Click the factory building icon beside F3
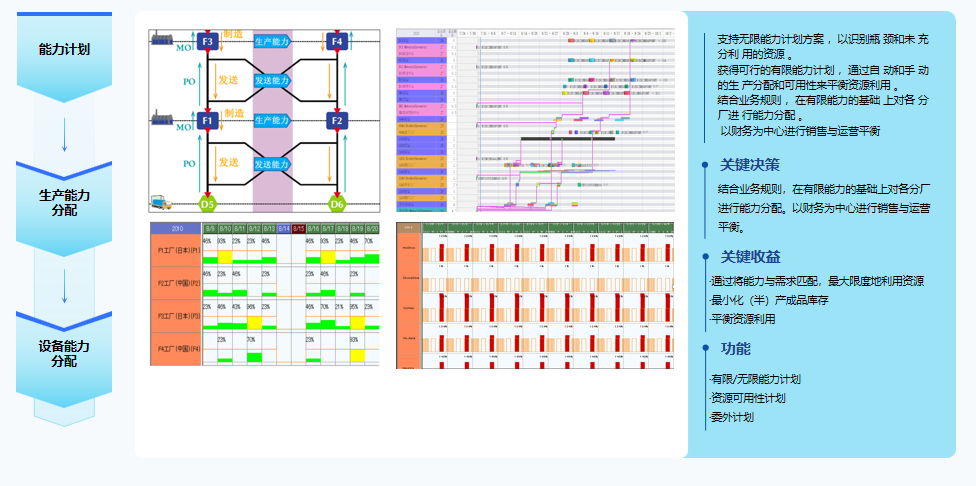 (x=163, y=38)
